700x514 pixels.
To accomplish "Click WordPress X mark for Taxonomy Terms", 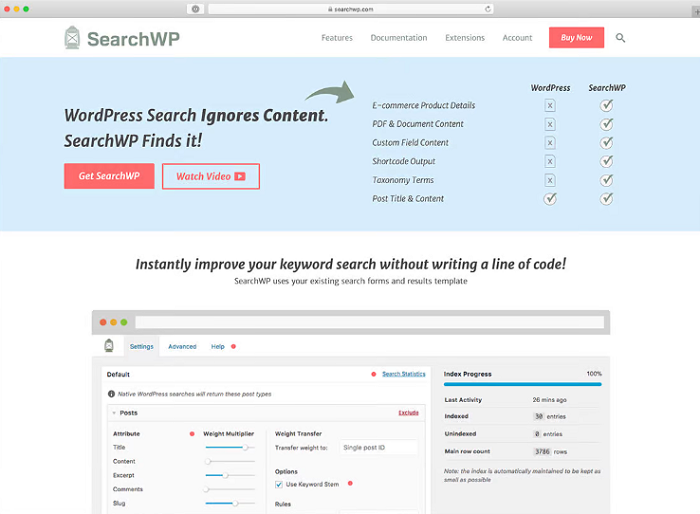I will pos(550,180).
